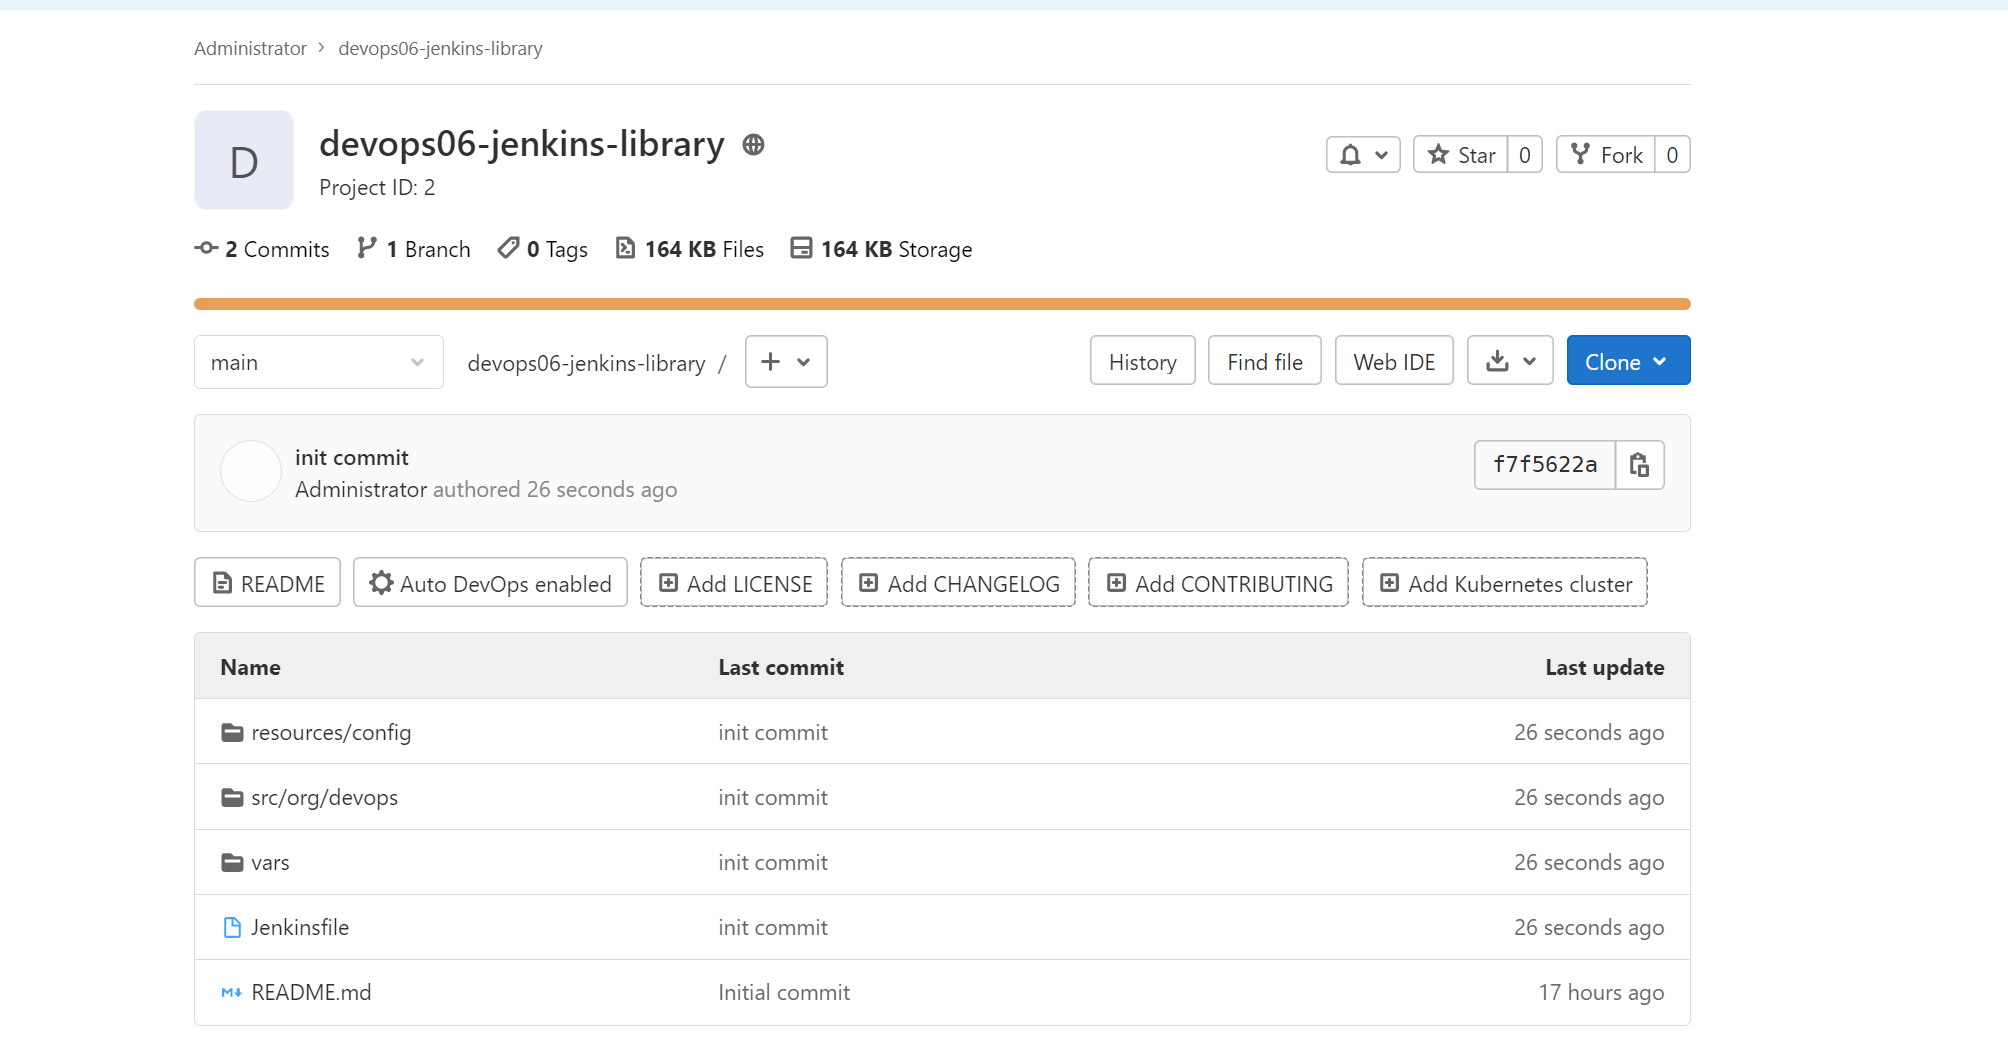This screenshot has width=2008, height=1049.
Task: Open the src/org/devops folder
Action: click(324, 797)
